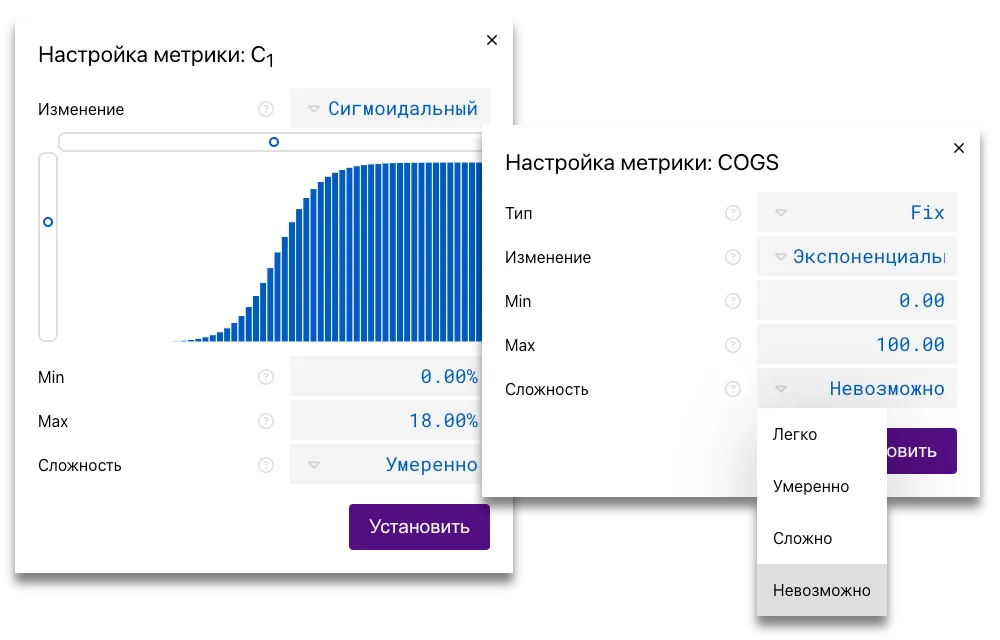The width and height of the screenshot is (1000, 640).
Task: Click the horizontal slider handle above the chart
Action: click(x=274, y=142)
